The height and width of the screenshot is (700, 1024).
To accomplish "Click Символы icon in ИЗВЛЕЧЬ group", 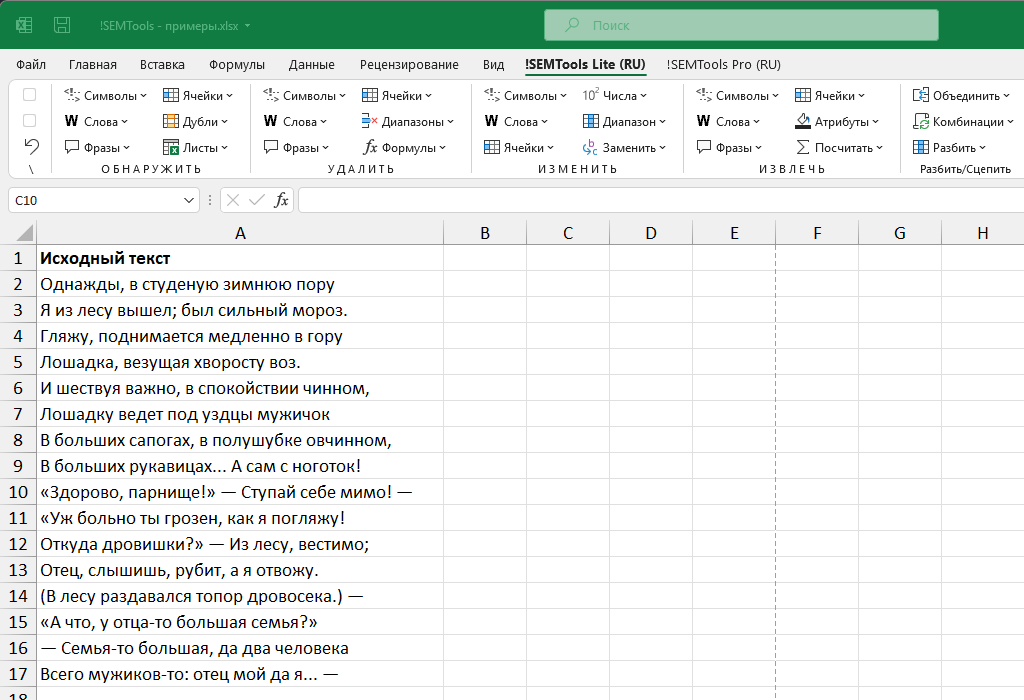I will point(704,95).
